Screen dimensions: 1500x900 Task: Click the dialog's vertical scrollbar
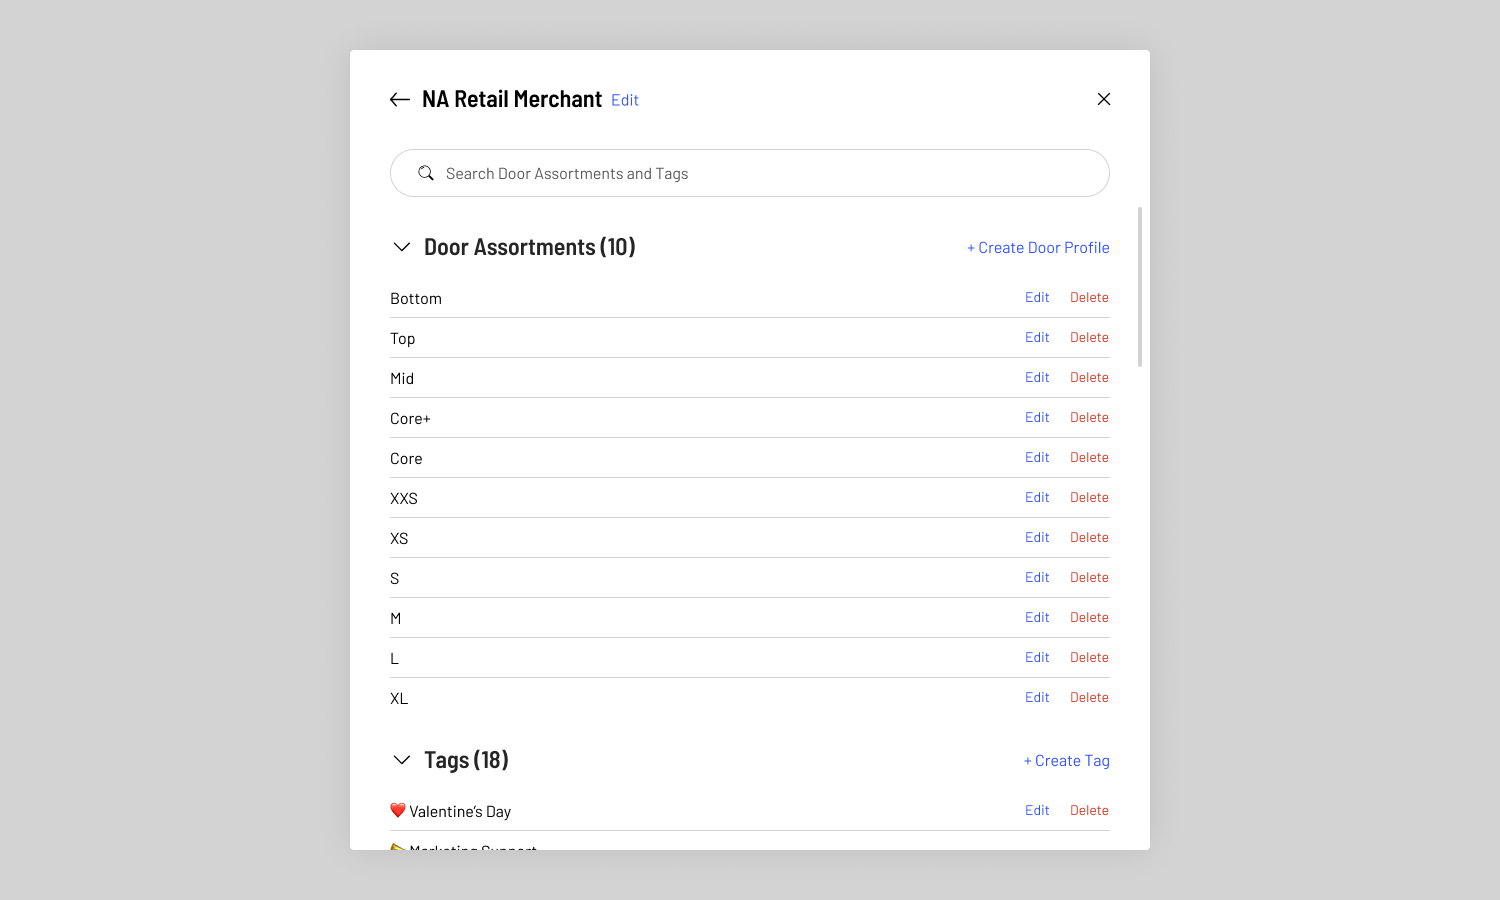tap(1140, 287)
